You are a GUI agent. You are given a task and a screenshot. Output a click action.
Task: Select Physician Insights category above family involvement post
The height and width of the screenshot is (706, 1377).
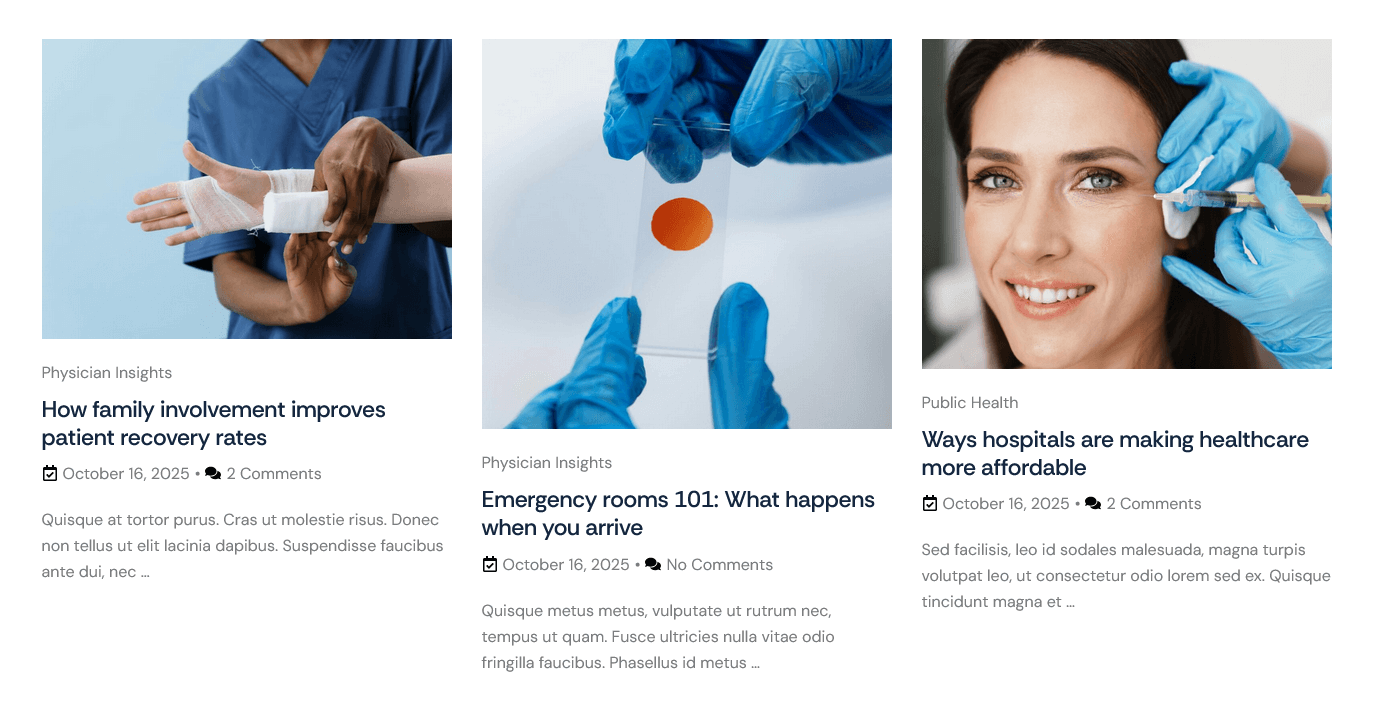pos(107,373)
